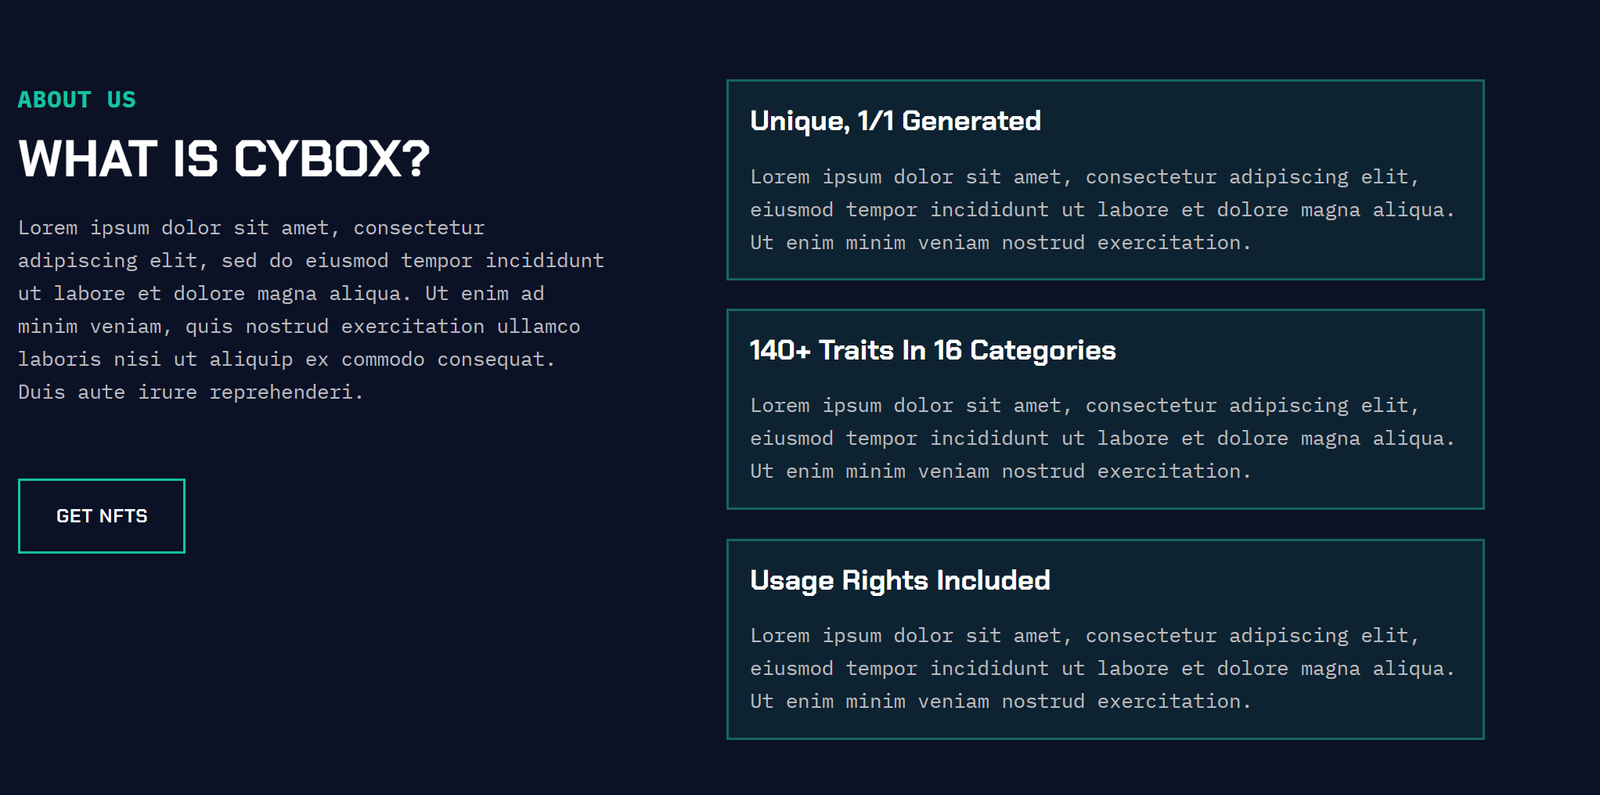Click the Usage Rights Included heading
The height and width of the screenshot is (795, 1600).
[x=900, y=580]
